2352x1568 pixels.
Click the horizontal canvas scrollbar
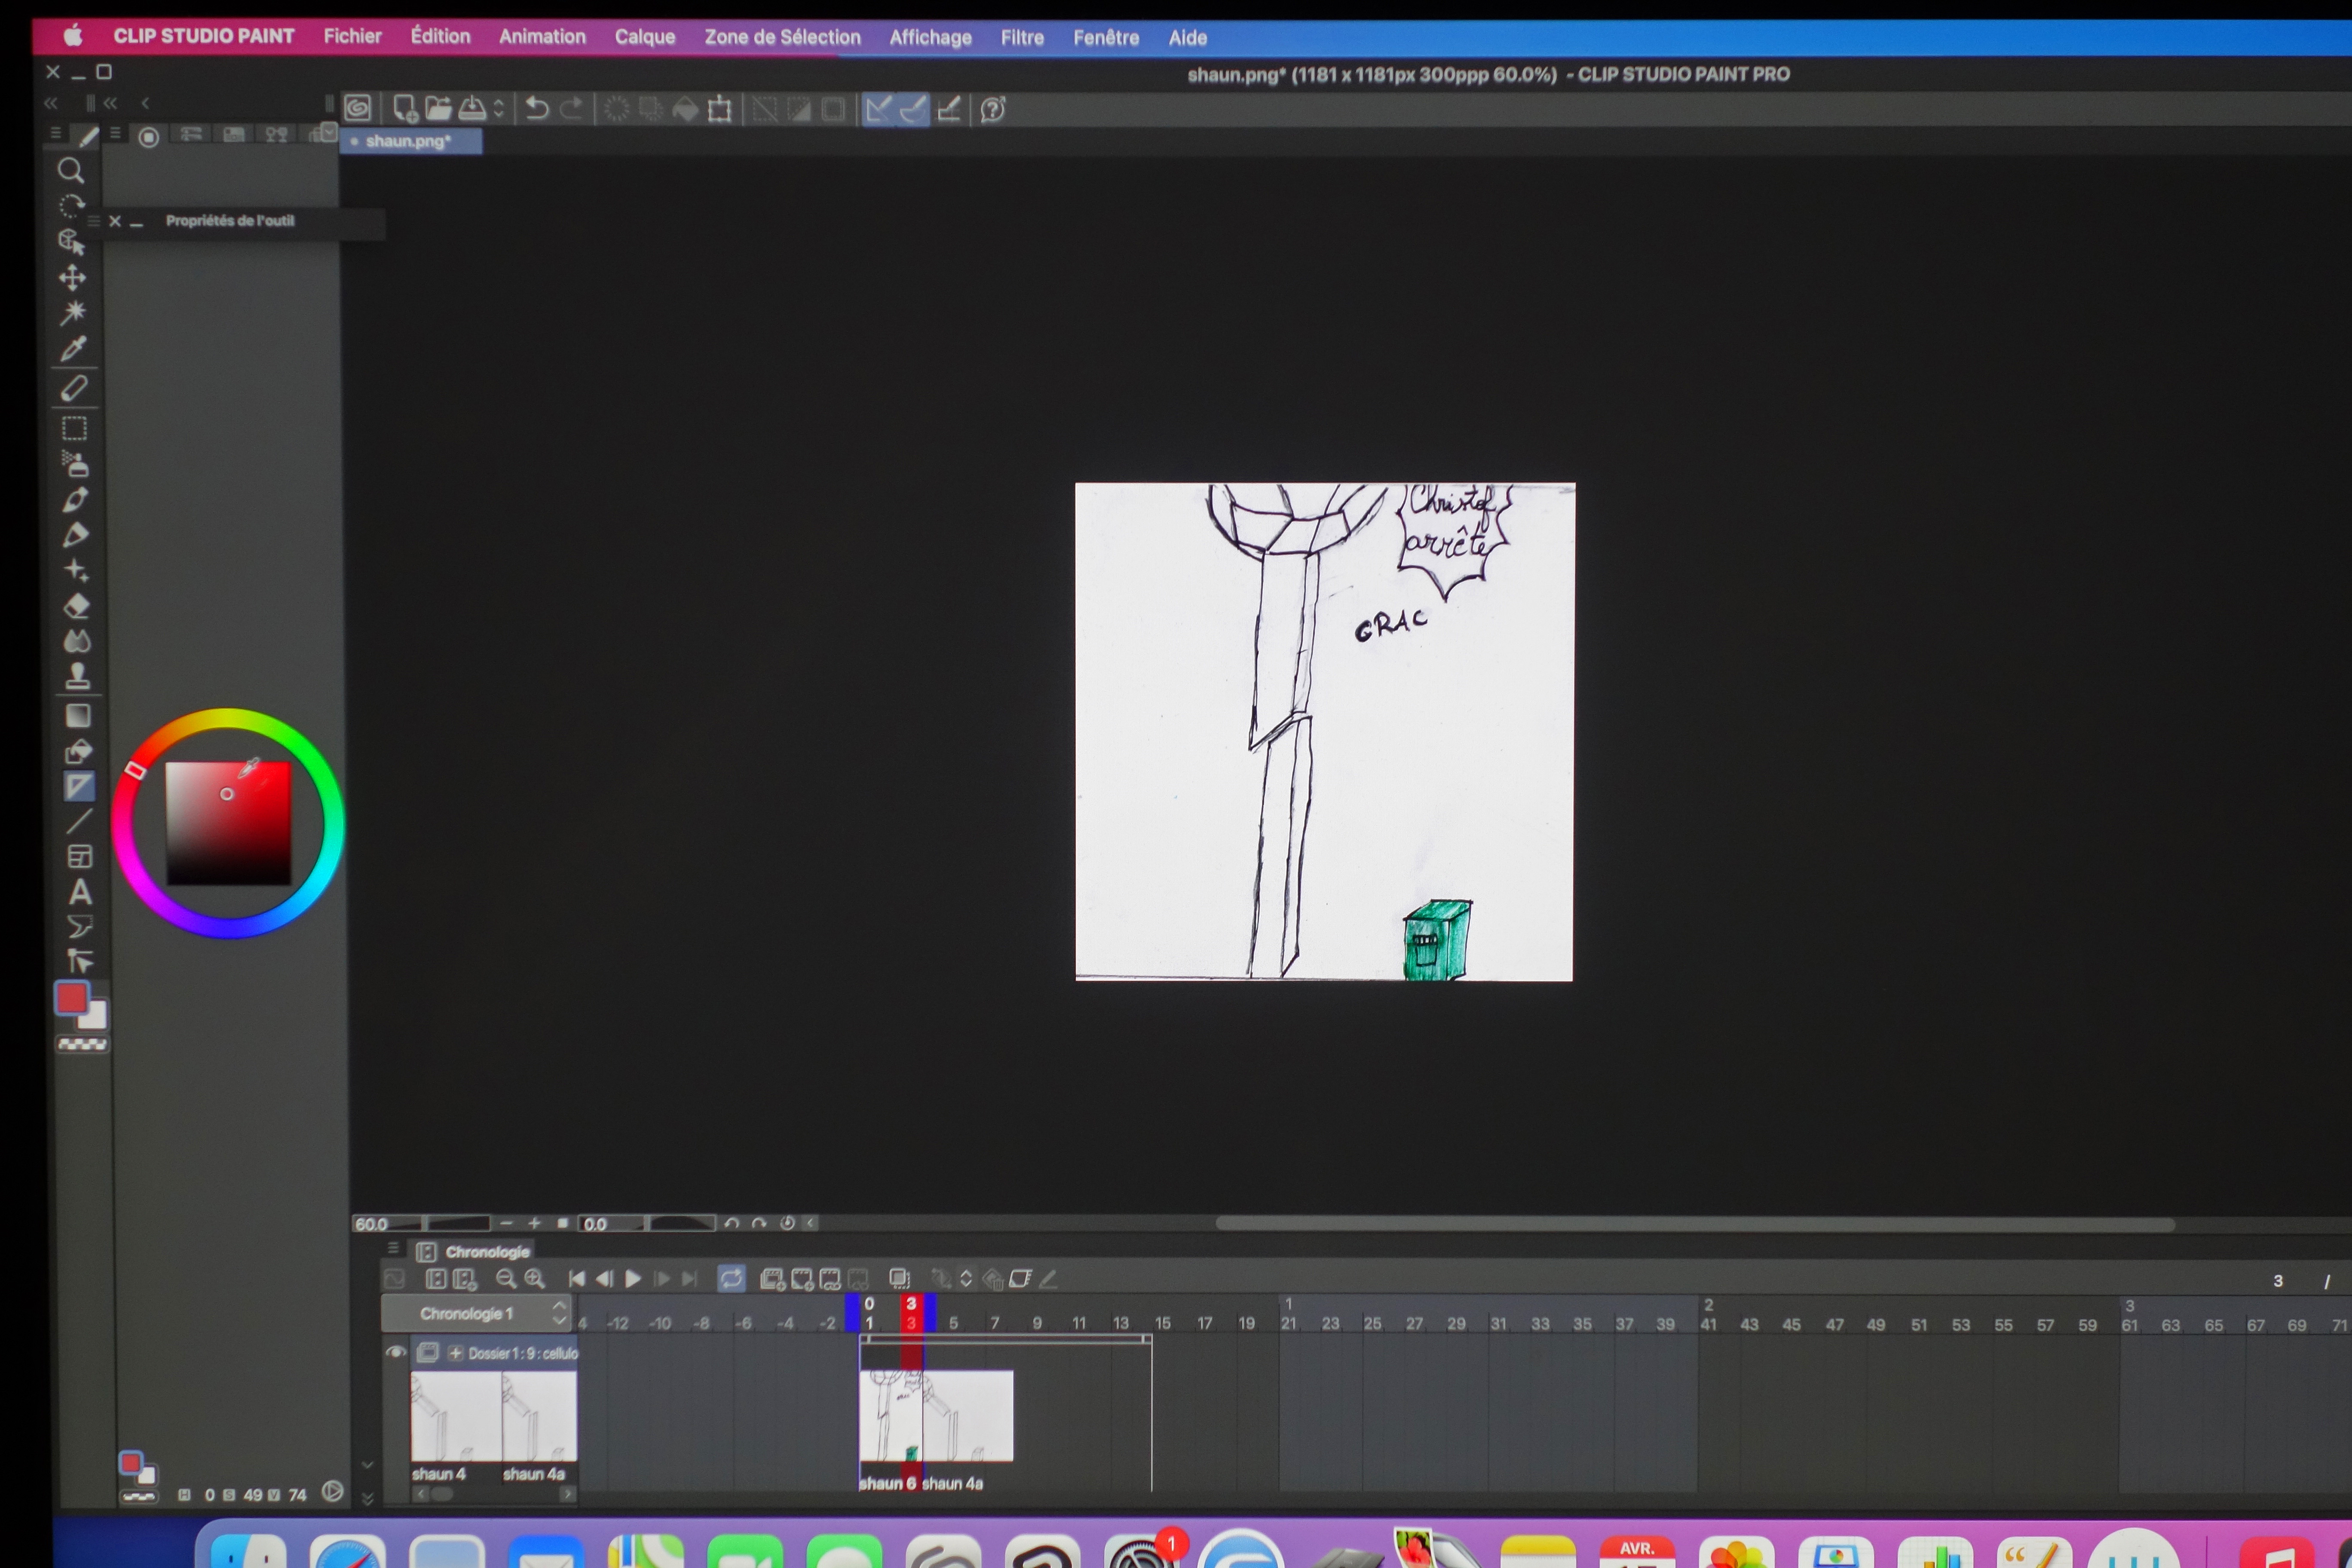tap(1694, 1224)
